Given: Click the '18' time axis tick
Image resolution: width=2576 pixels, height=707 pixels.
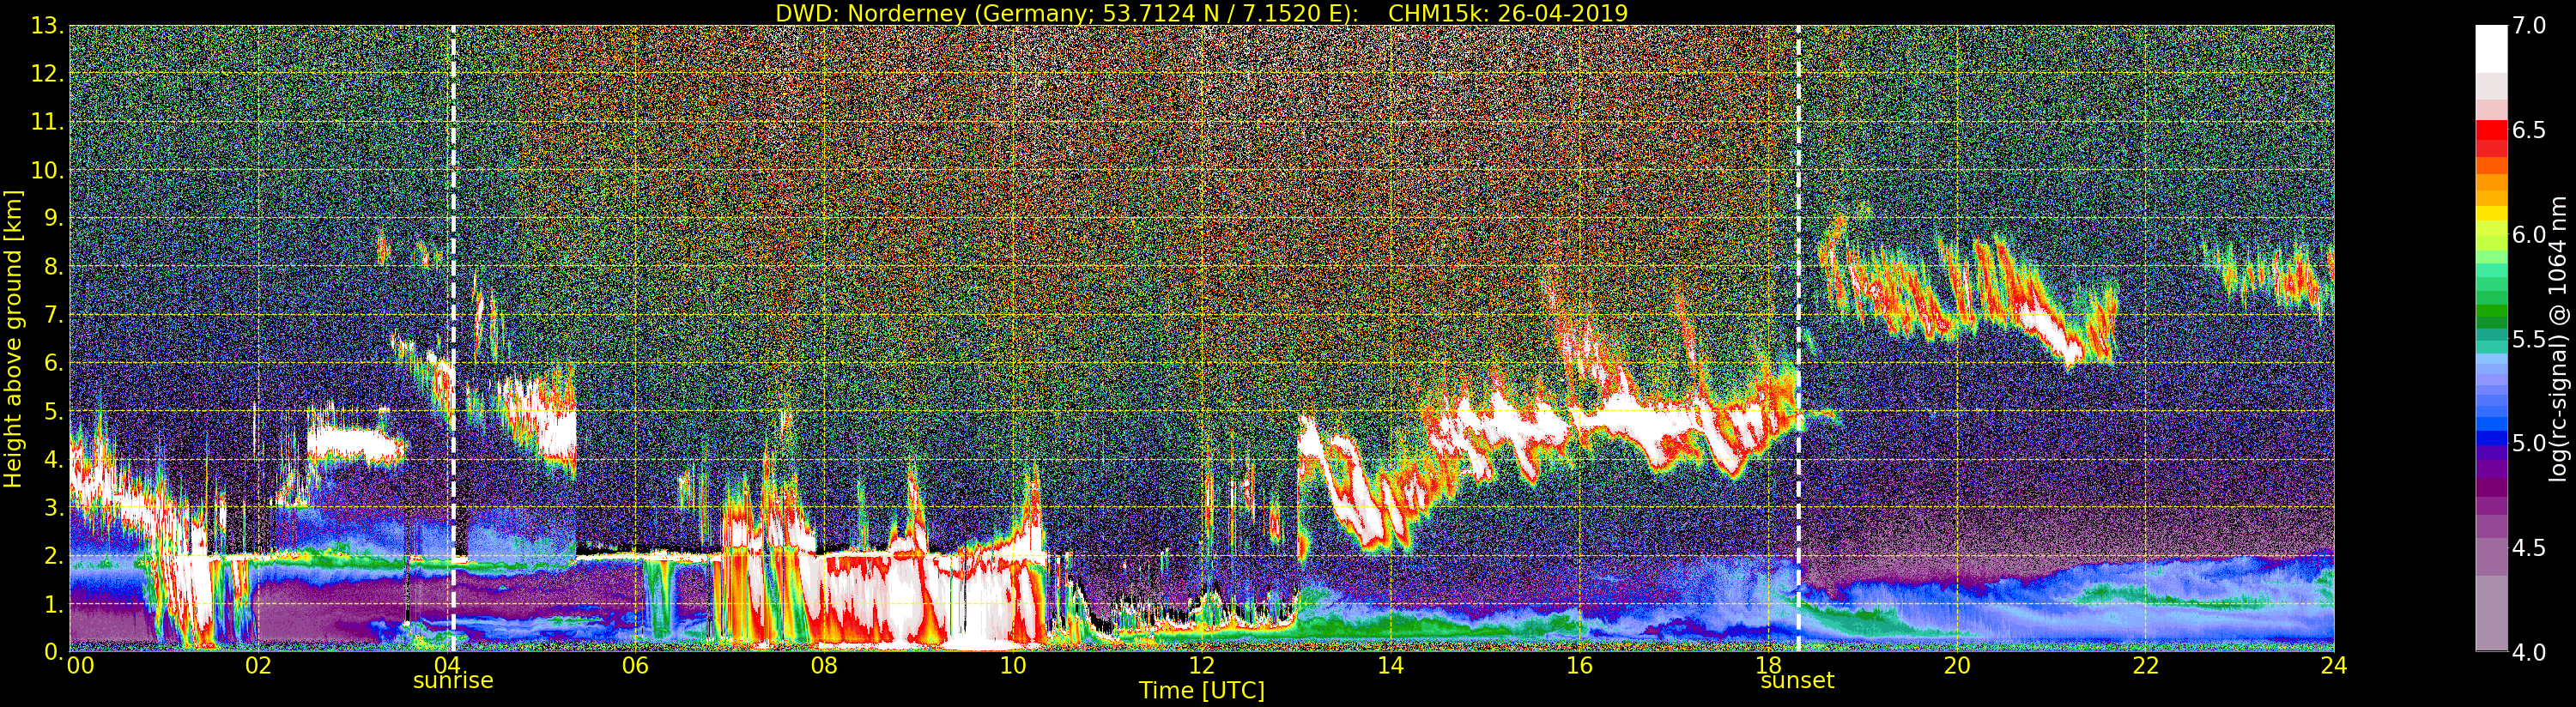Looking at the screenshot, I should click(1768, 666).
